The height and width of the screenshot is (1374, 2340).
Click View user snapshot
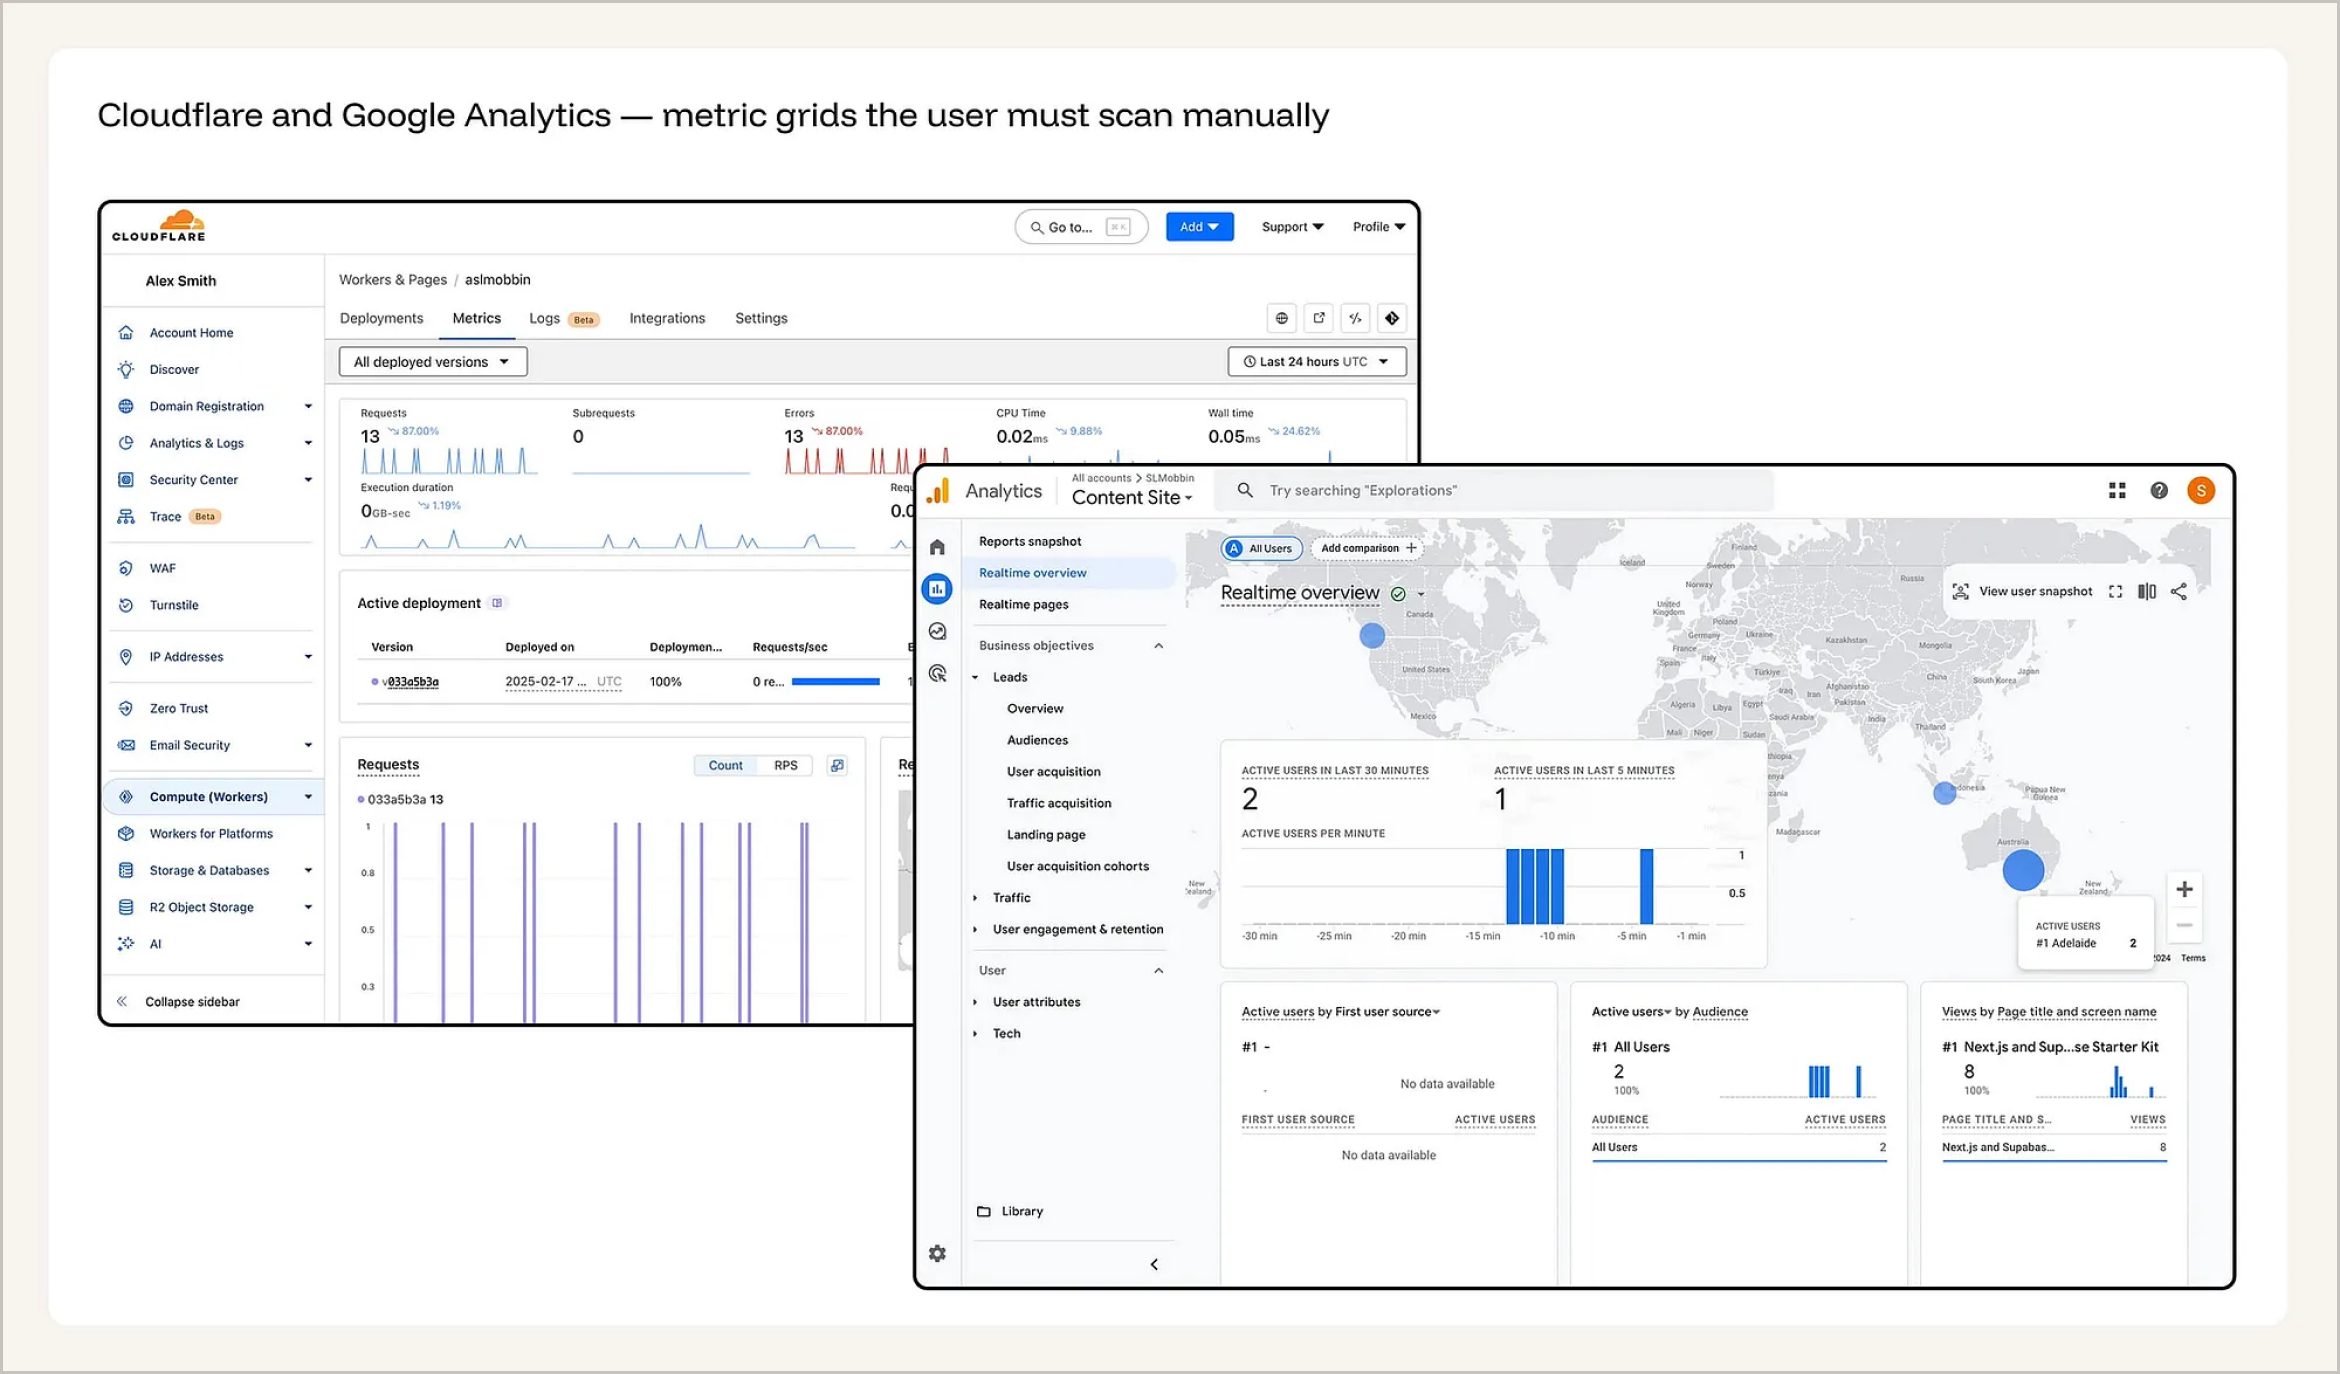click(x=2022, y=592)
